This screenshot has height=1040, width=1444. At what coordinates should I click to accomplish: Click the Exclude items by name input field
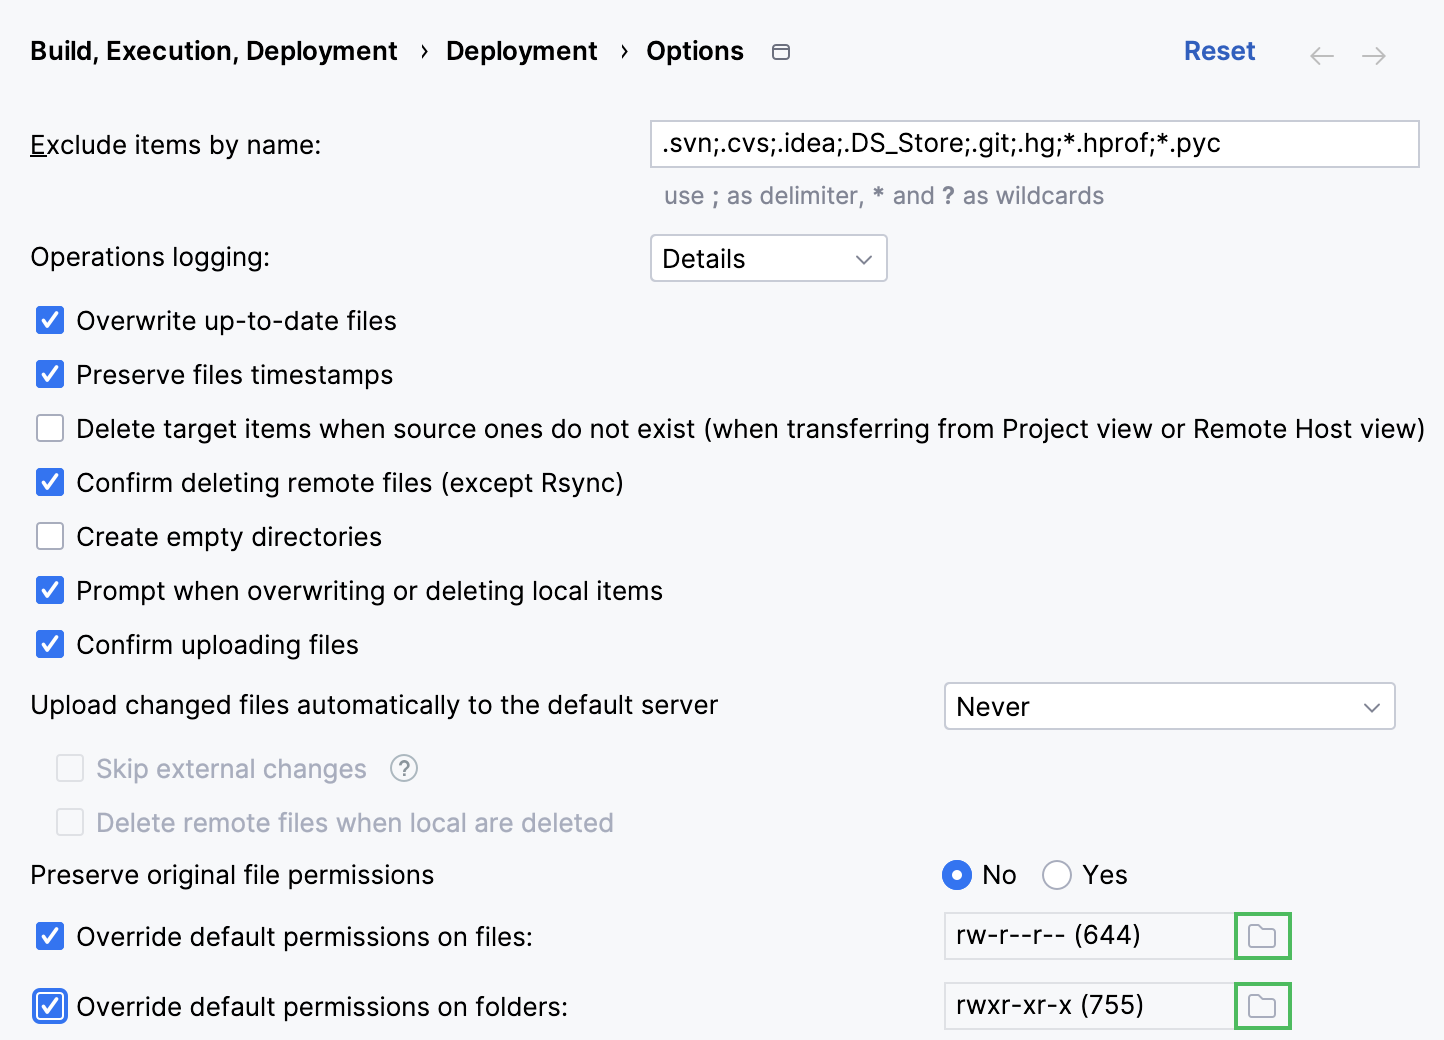(1035, 144)
